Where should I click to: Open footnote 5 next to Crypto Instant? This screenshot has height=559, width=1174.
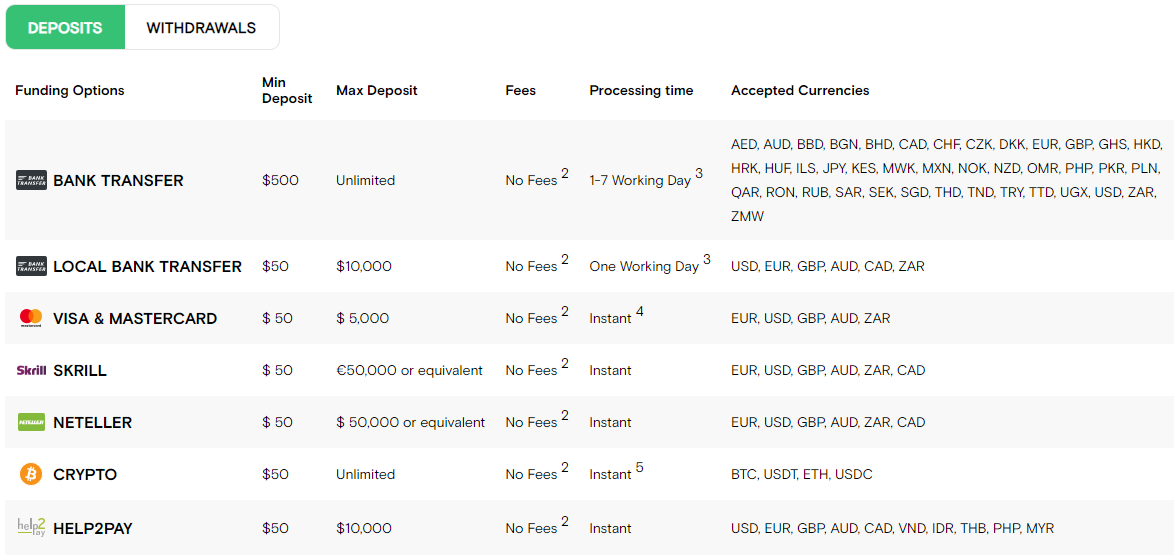tap(640, 467)
